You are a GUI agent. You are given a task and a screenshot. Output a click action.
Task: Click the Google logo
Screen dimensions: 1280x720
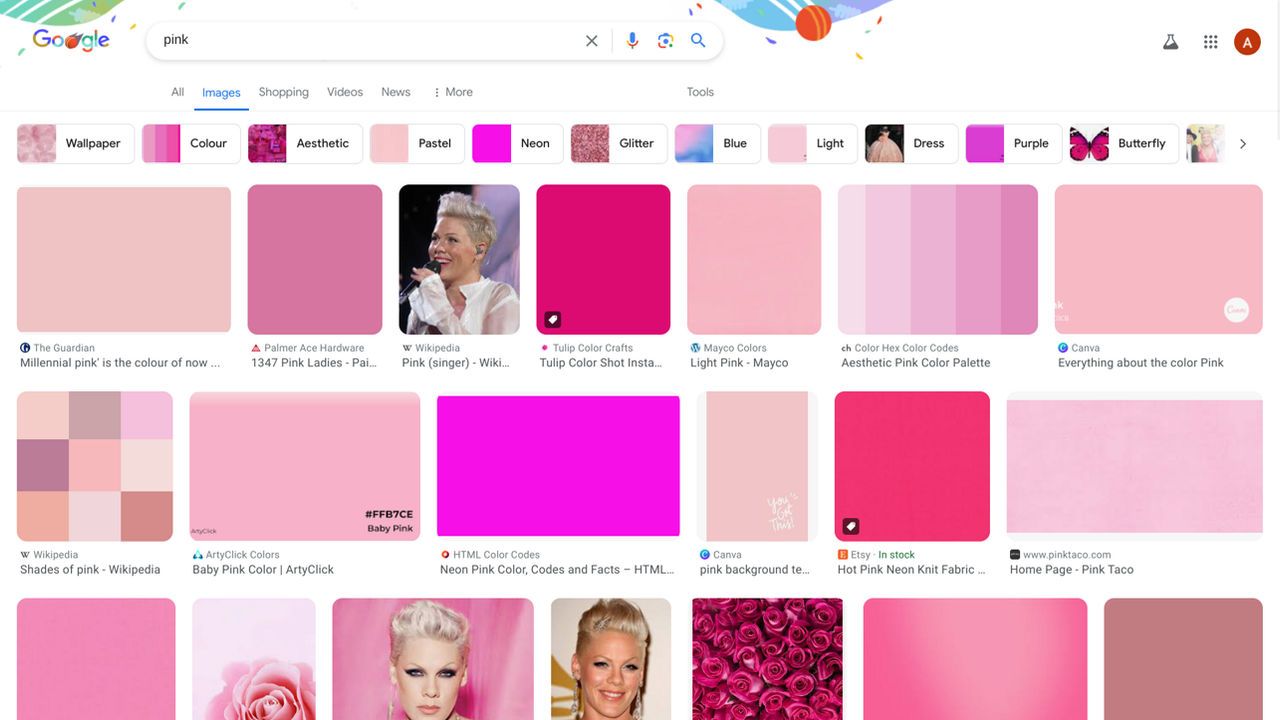pos(71,40)
